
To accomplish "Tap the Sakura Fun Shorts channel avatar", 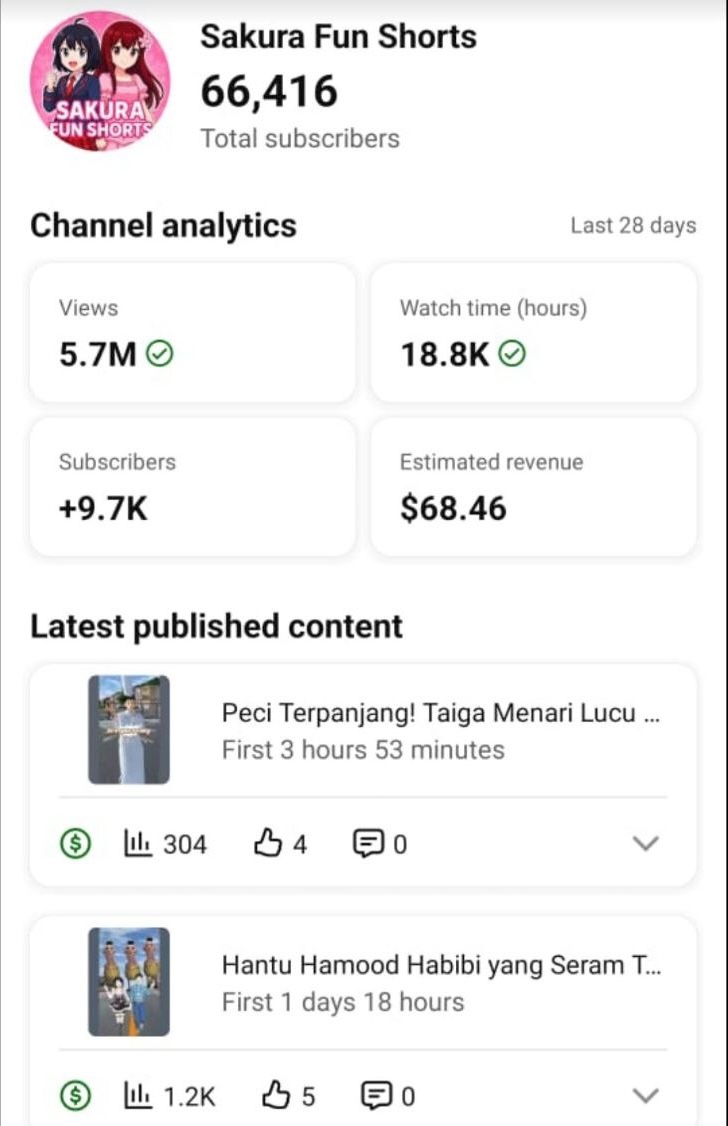I will coord(99,82).
